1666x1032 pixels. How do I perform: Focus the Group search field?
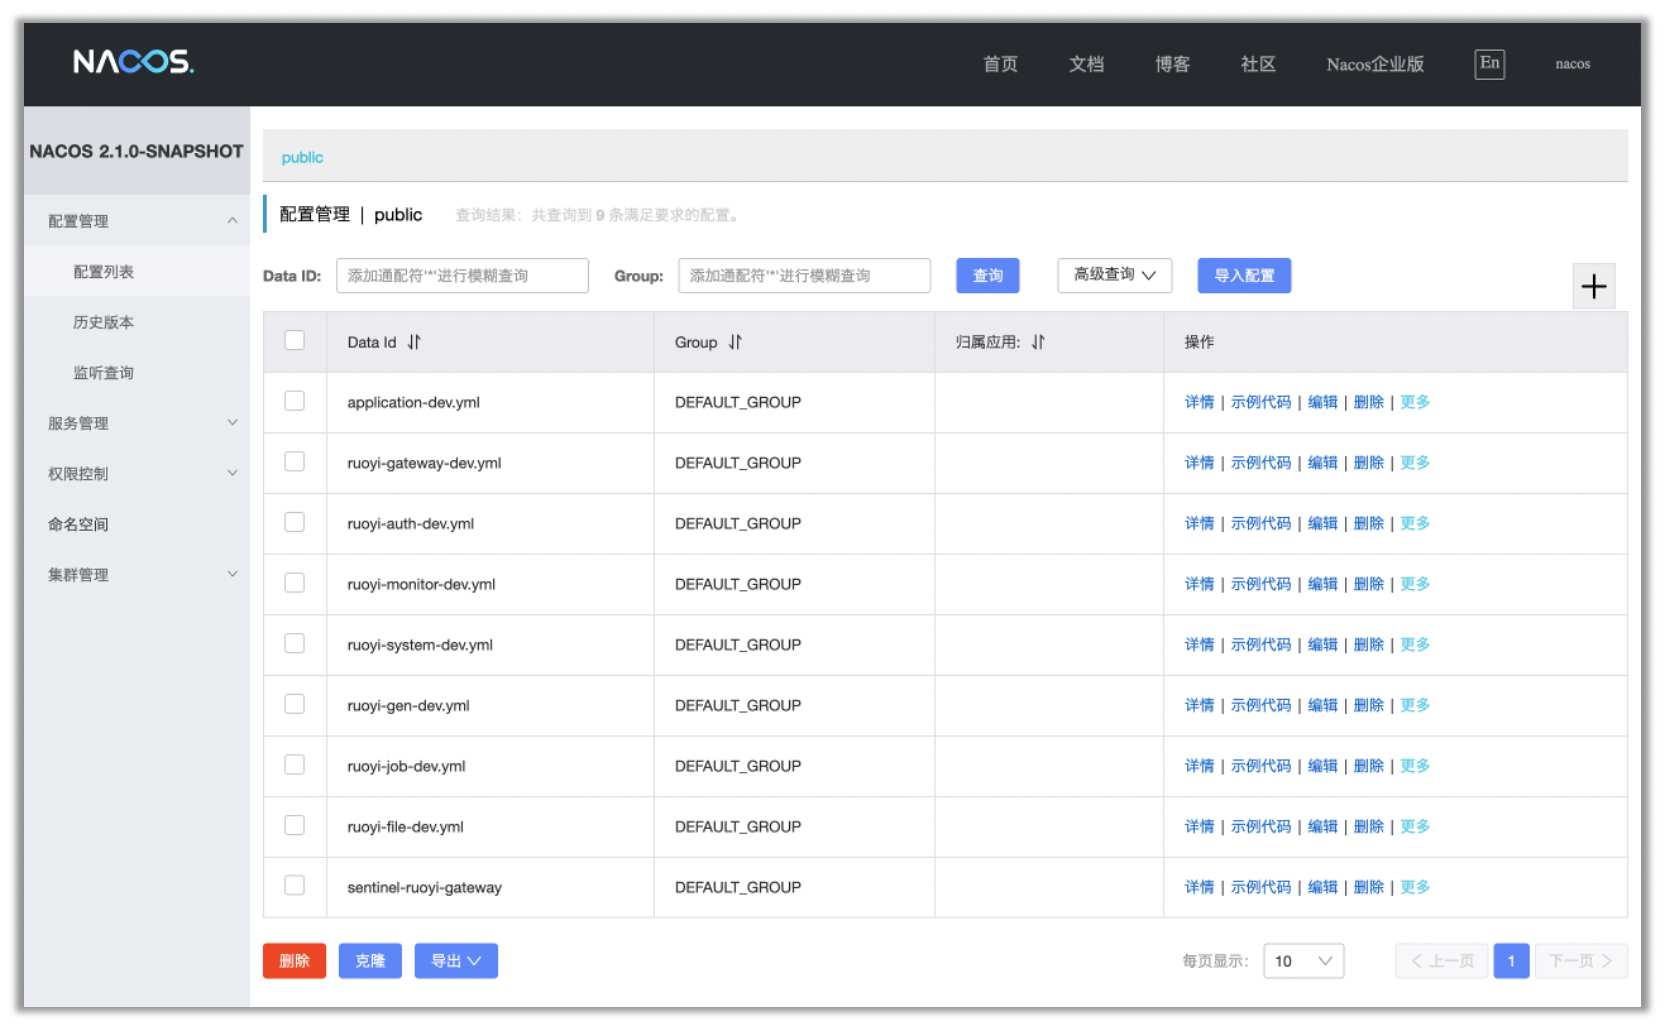point(804,275)
